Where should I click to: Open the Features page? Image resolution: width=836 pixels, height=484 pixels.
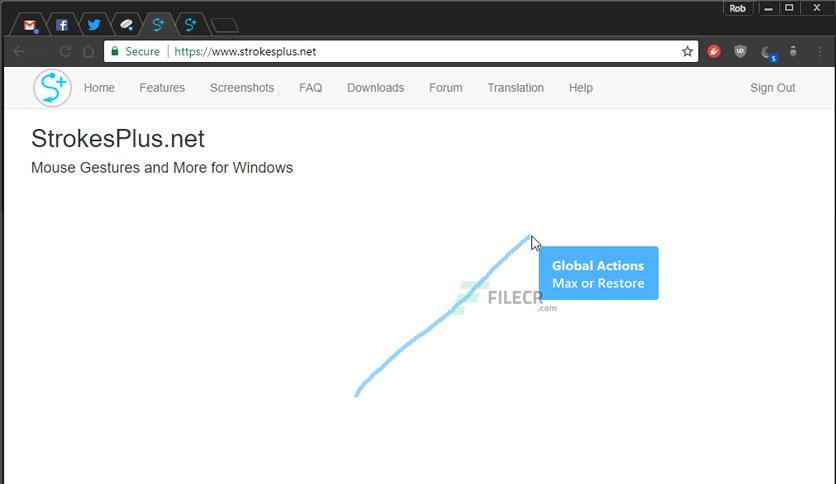coord(162,88)
